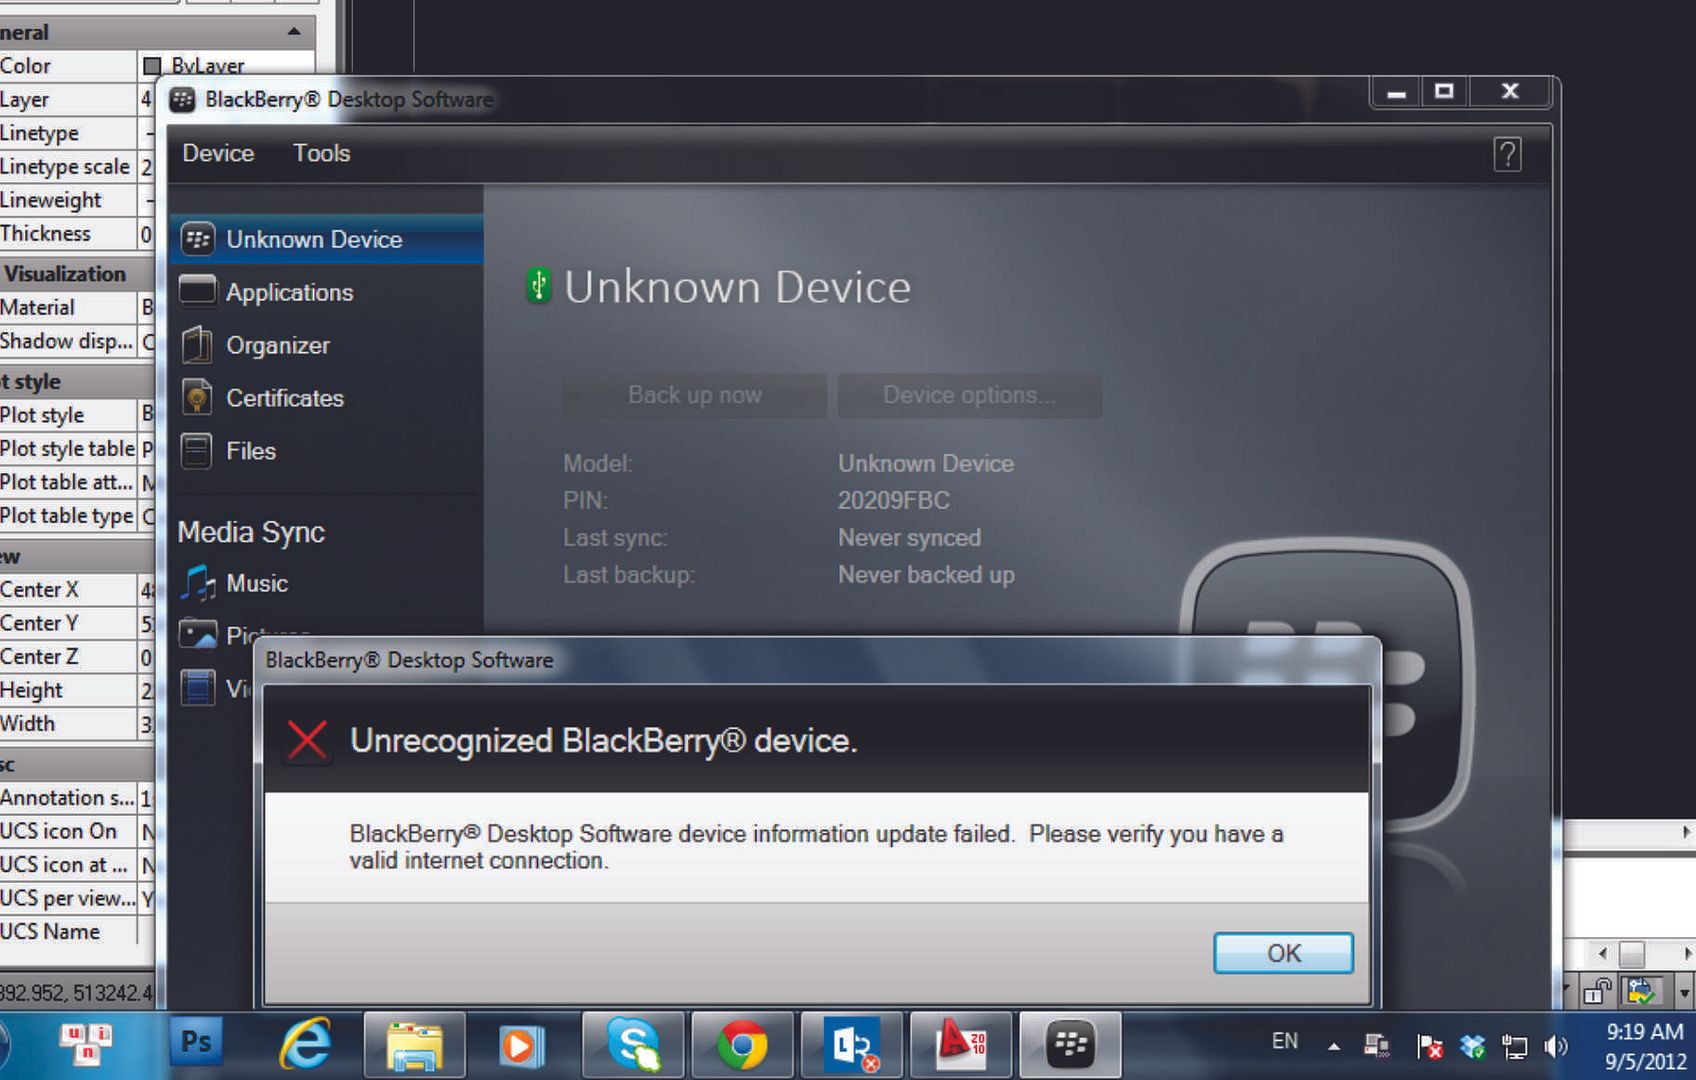The image size is (1696, 1080).
Task: Click the Visualization section header
Action: point(78,274)
